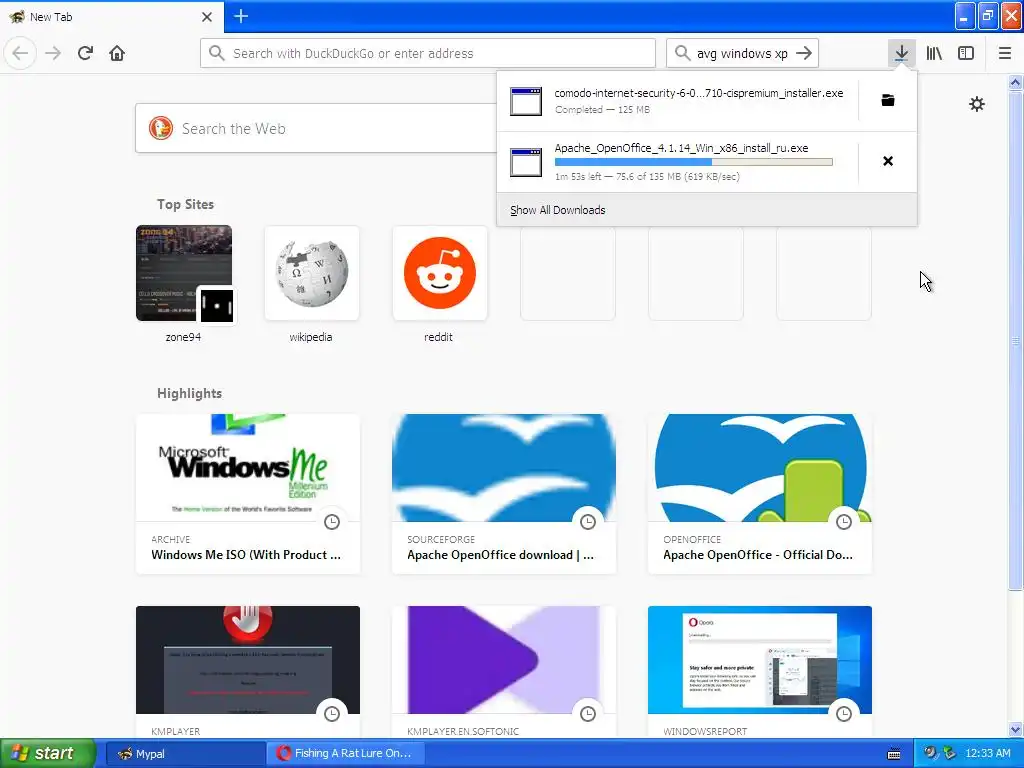
Task: Show sidebars with the sidebar icon
Action: (966, 53)
